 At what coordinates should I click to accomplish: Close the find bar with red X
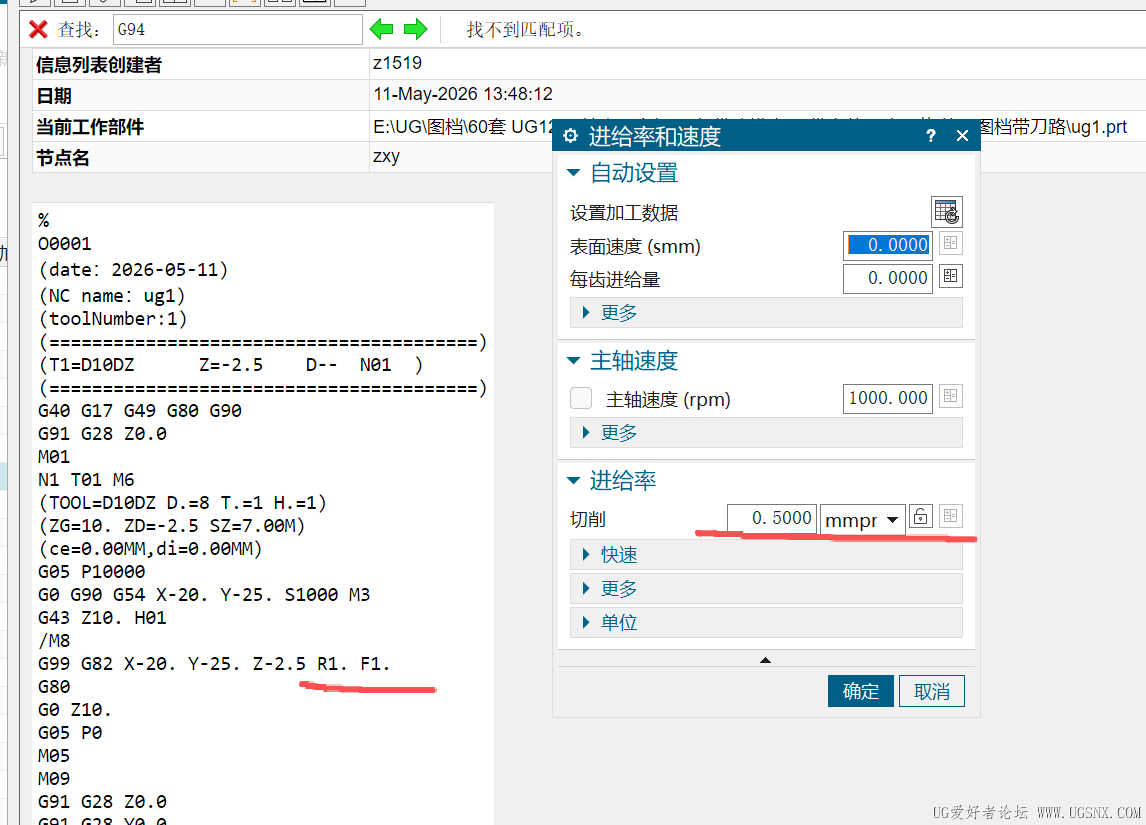38,29
